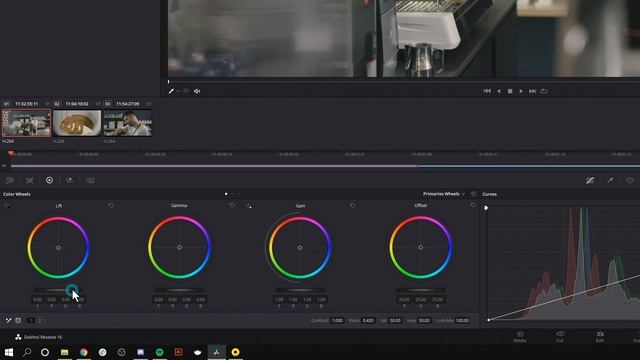Open the Media page tab
The height and width of the screenshot is (360, 640).
520,337
